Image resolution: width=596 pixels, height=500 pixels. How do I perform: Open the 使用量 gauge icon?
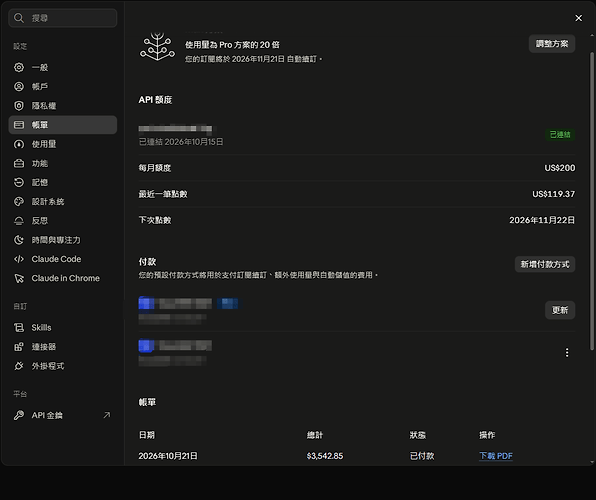(19, 144)
